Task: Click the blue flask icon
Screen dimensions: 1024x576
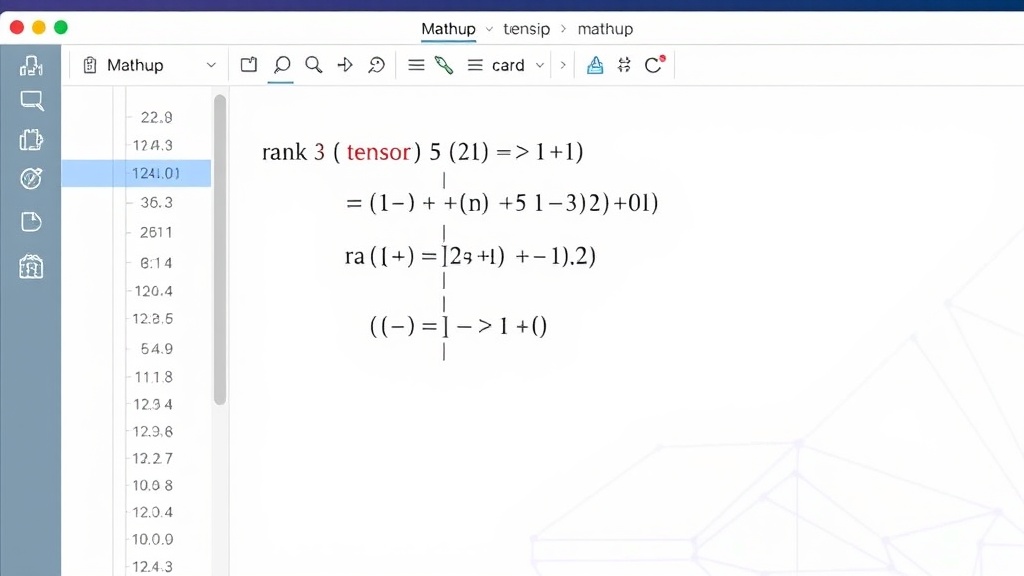Action: (595, 65)
